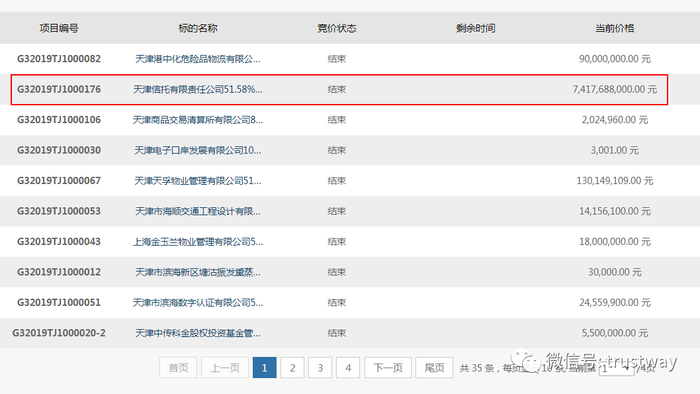Open the 天津天孚物业管理有限公司 listing

pos(198,181)
